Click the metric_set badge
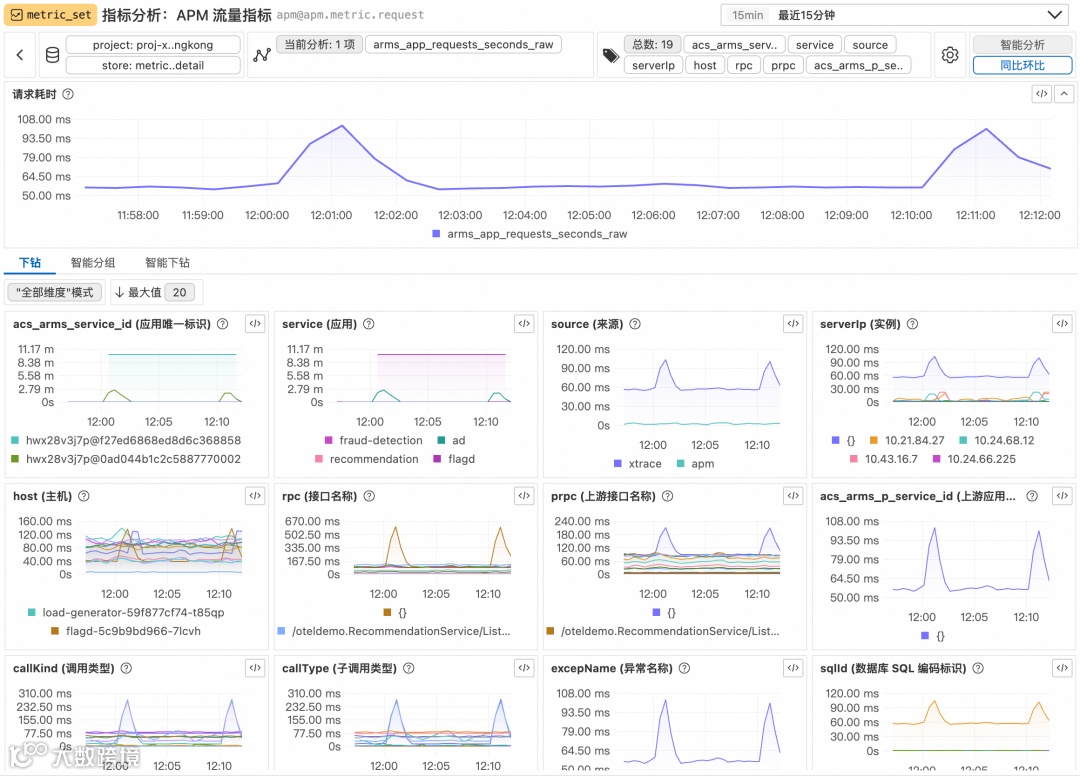The image size is (1080, 776). tap(50, 14)
